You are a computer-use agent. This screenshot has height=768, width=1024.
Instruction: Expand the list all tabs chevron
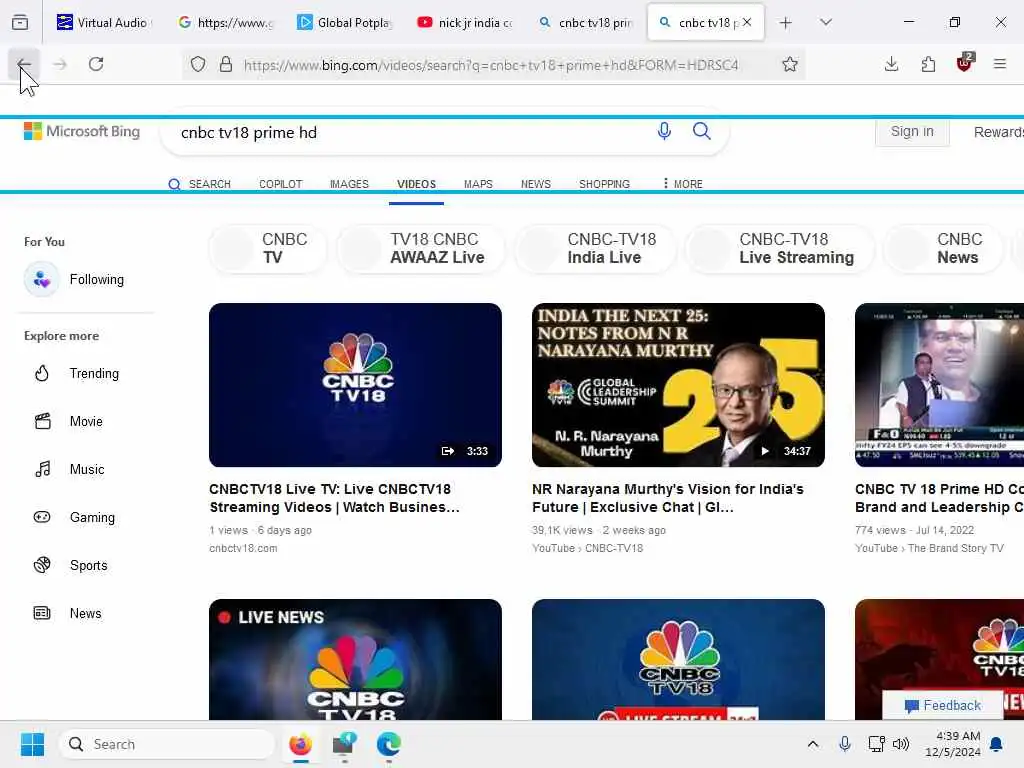click(826, 22)
